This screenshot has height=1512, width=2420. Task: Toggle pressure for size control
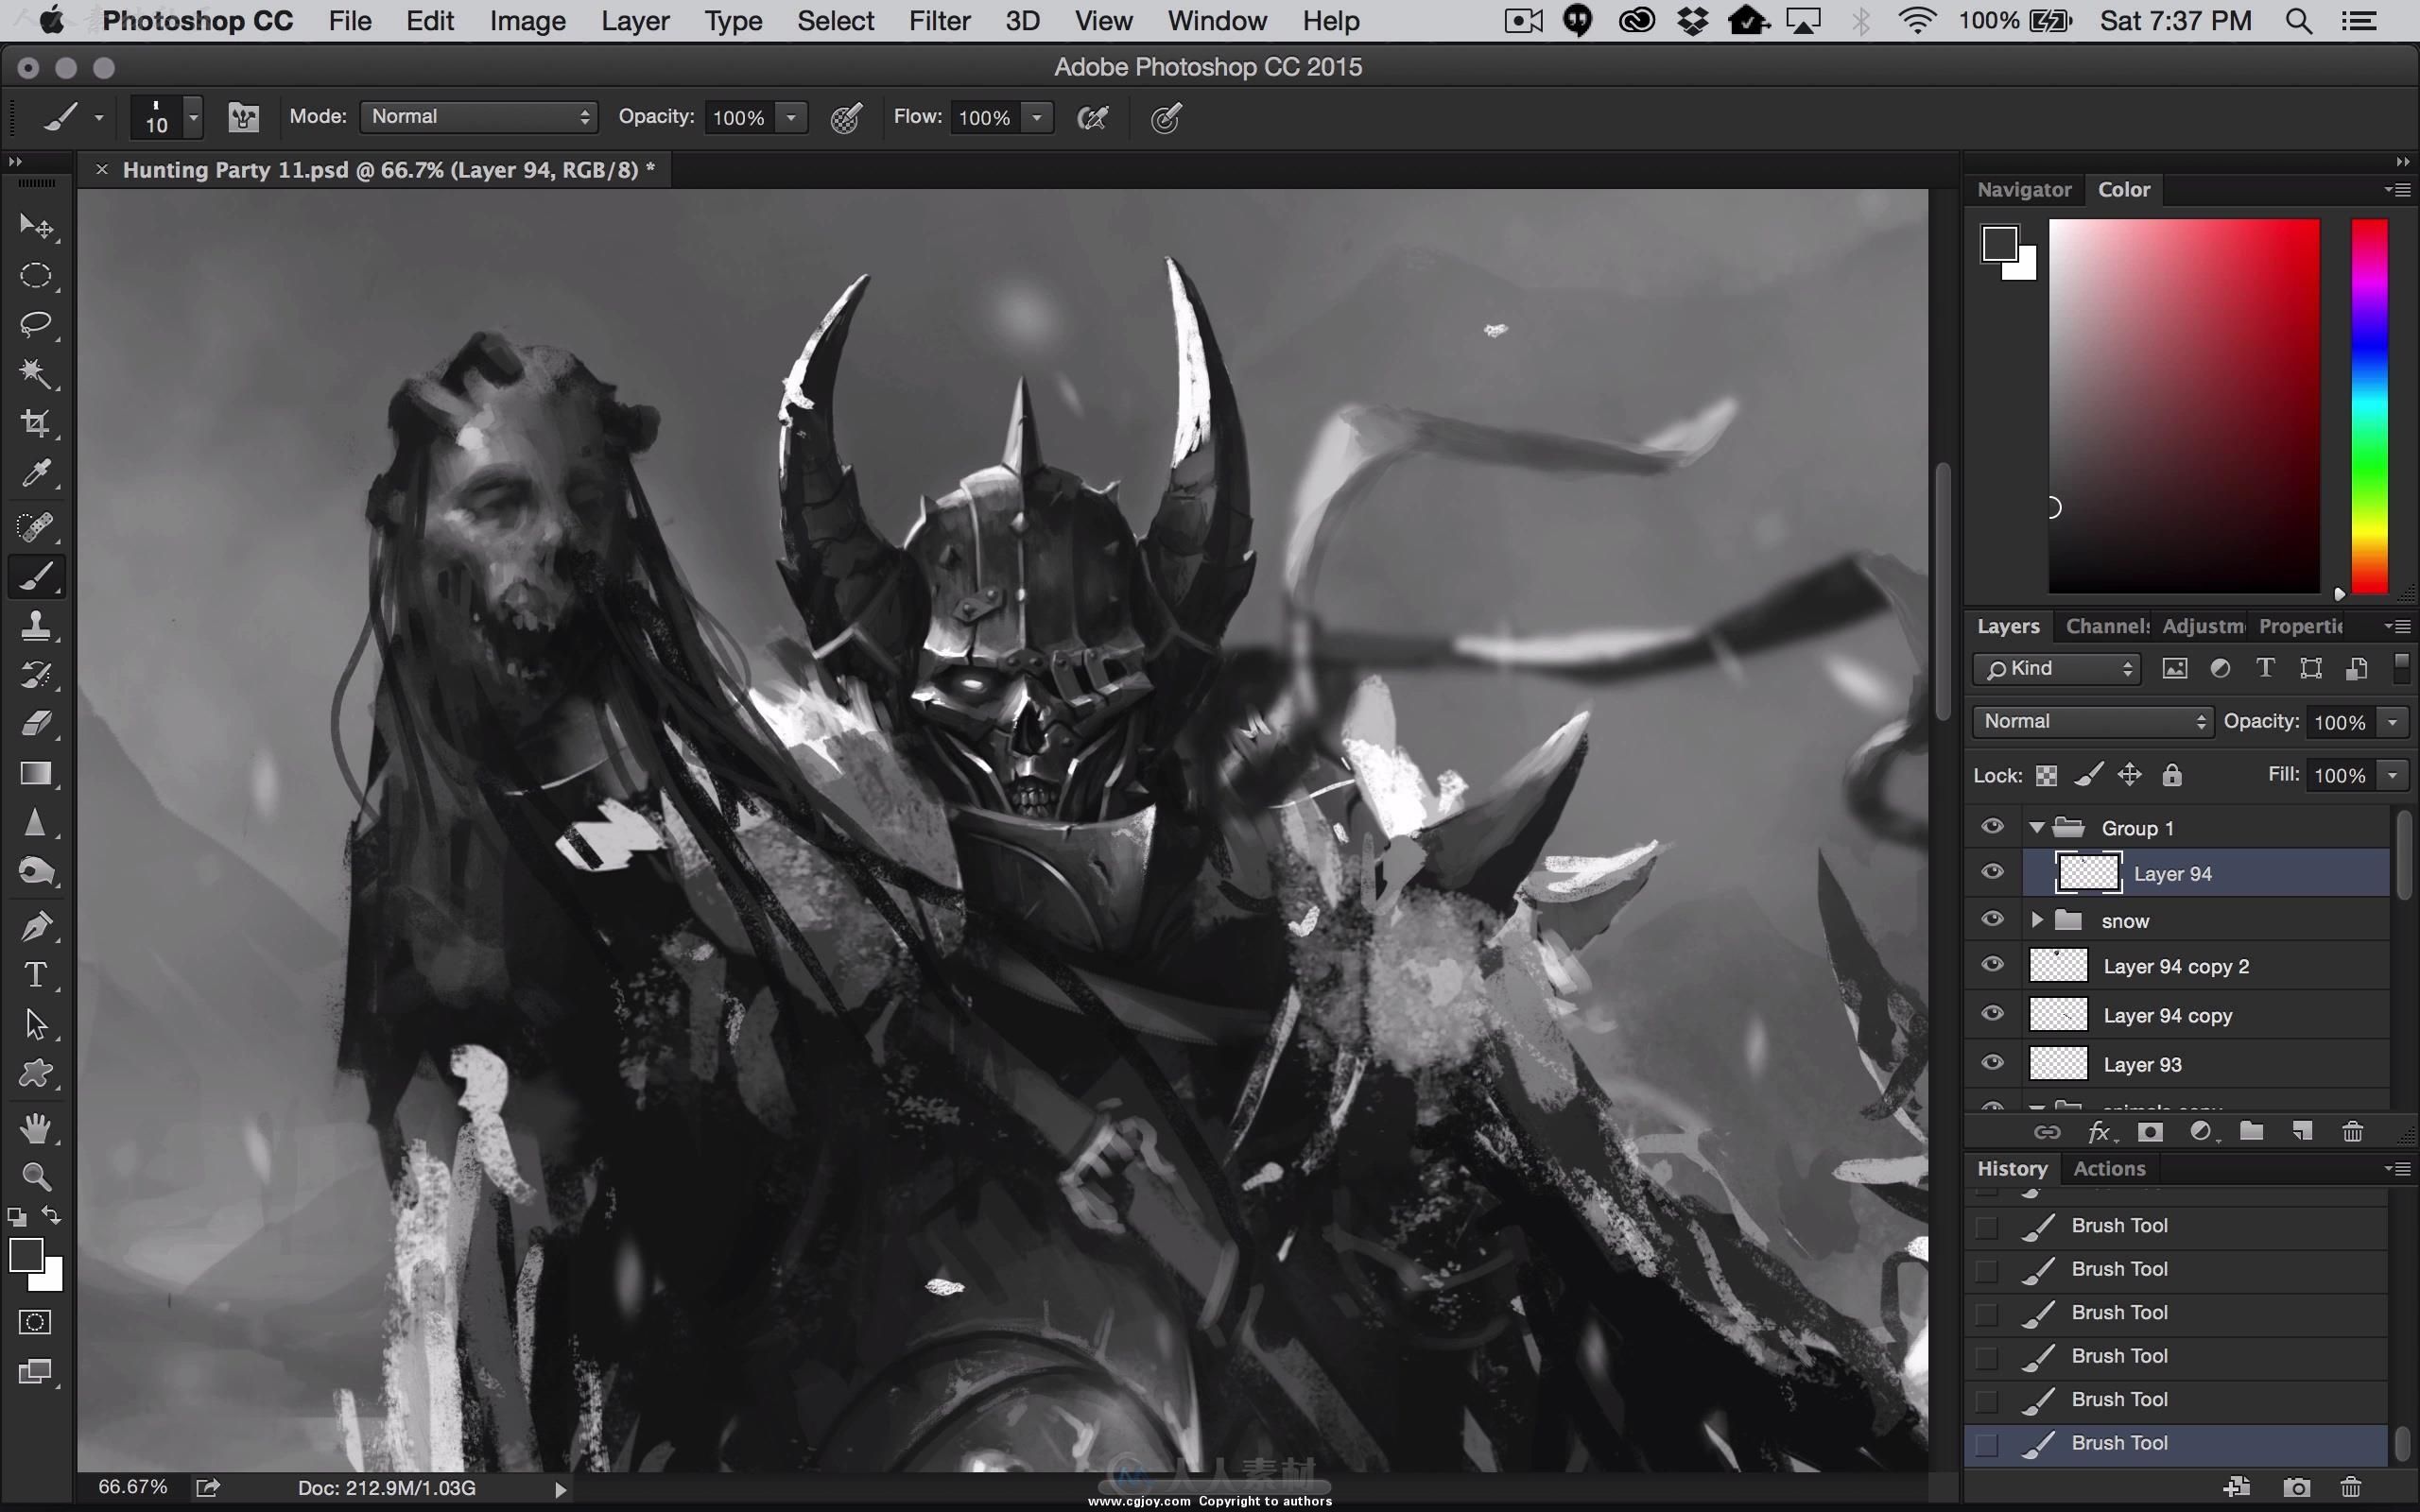1166,118
